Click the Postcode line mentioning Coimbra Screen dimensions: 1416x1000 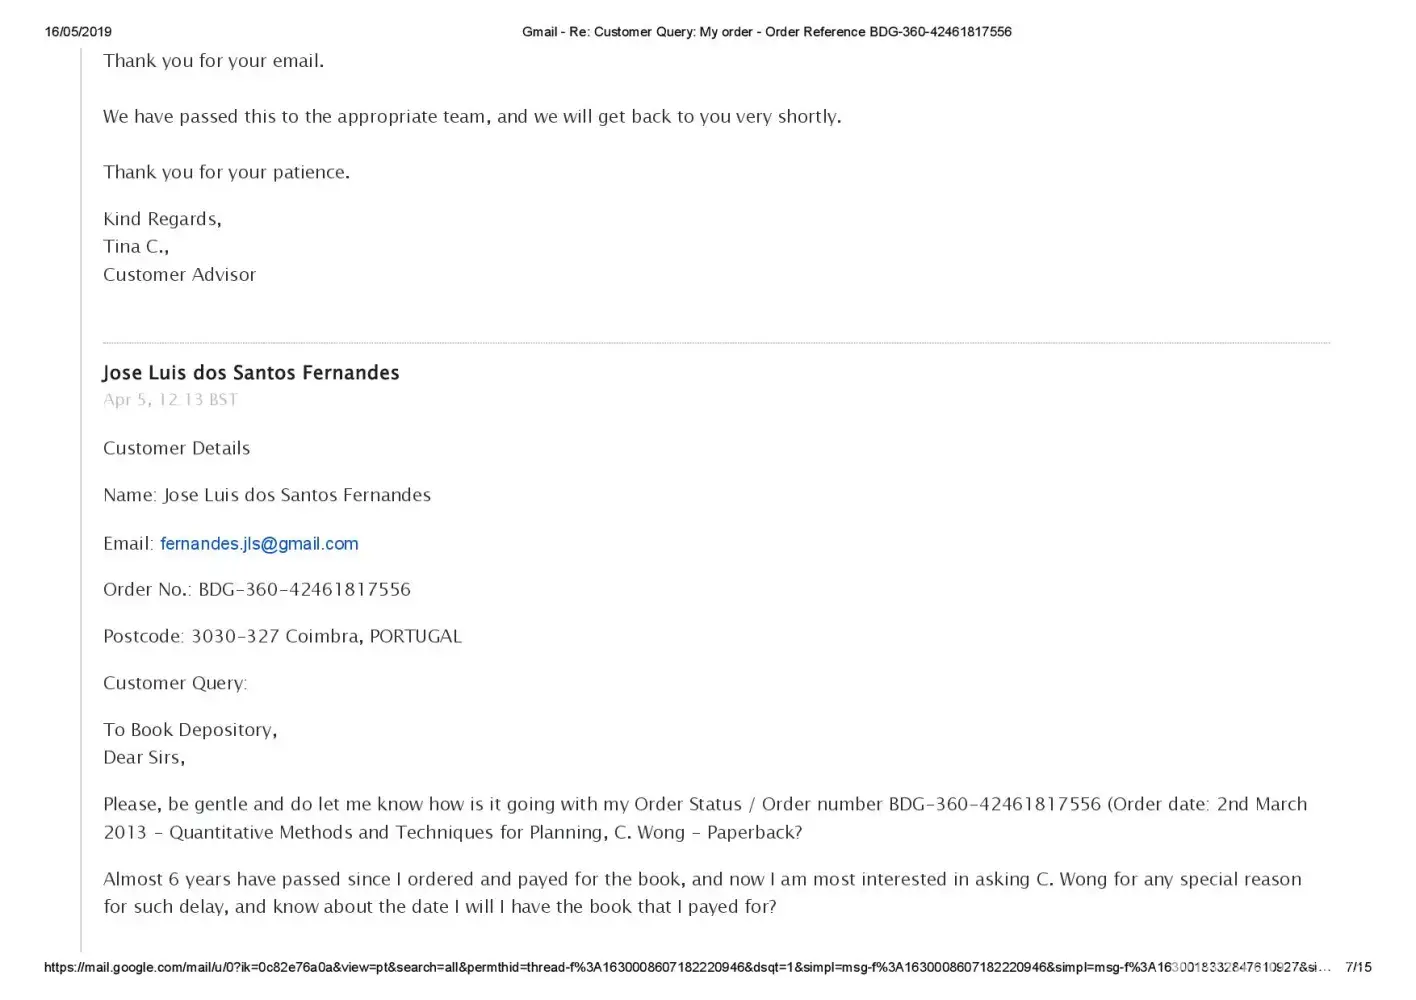pyautogui.click(x=282, y=637)
